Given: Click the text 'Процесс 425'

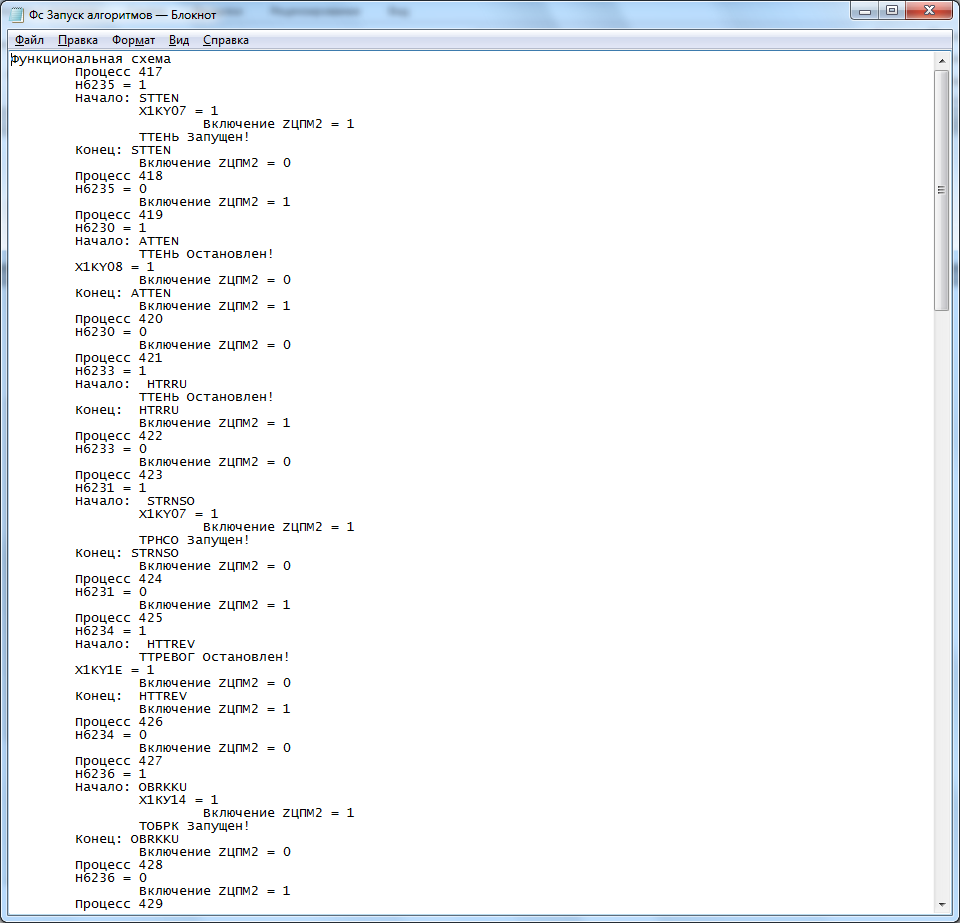Looking at the screenshot, I should tap(119, 618).
